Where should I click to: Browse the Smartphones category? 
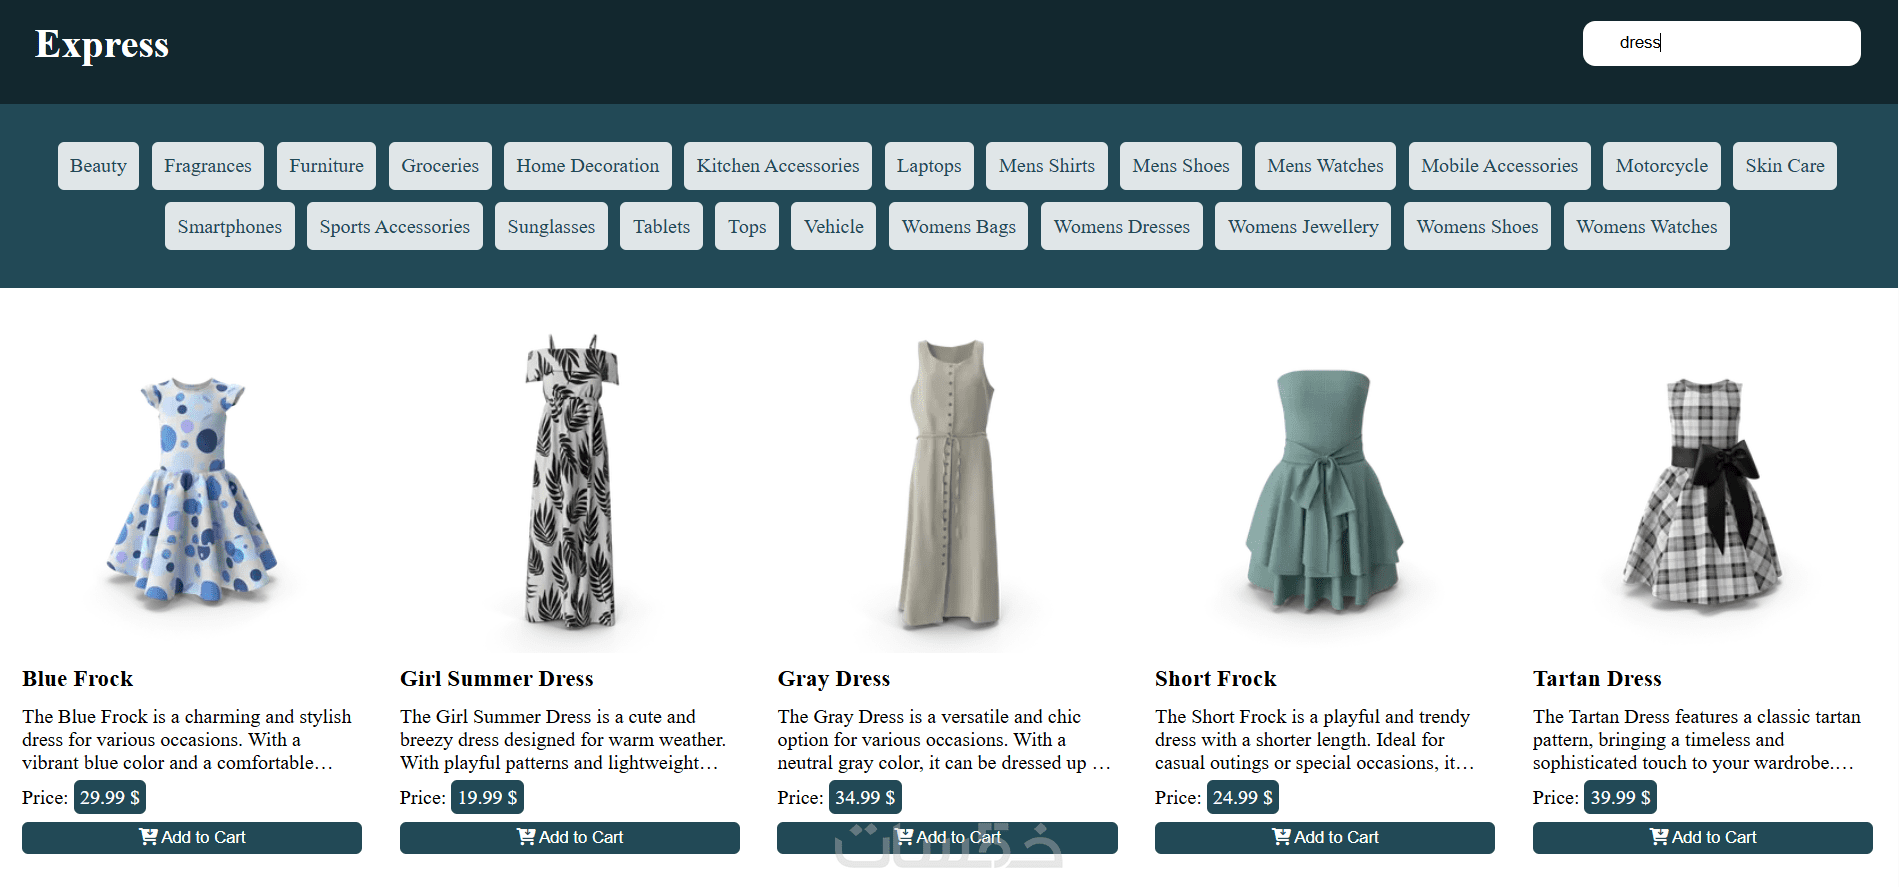pos(230,226)
